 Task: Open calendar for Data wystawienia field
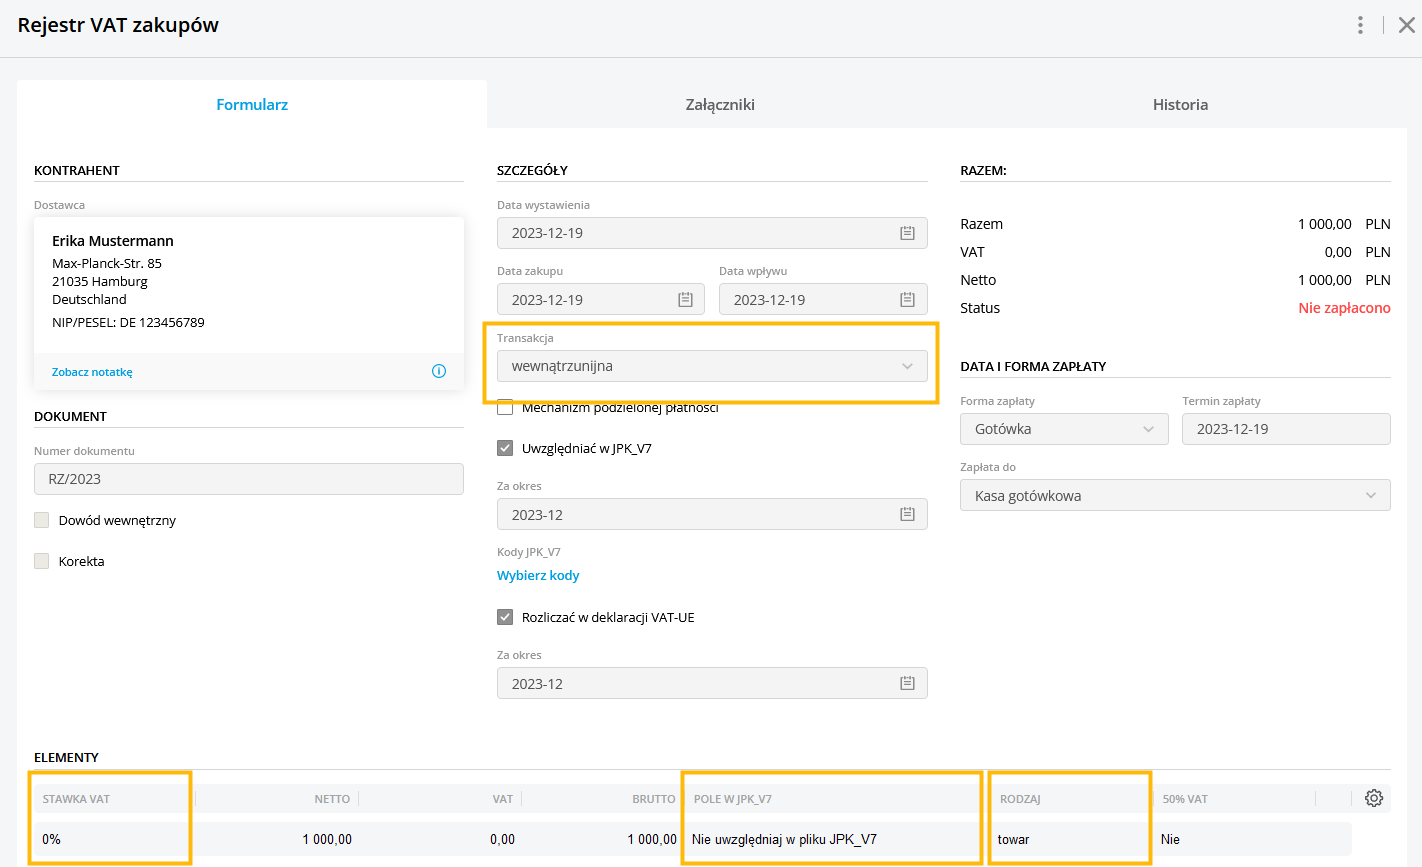[x=907, y=233]
